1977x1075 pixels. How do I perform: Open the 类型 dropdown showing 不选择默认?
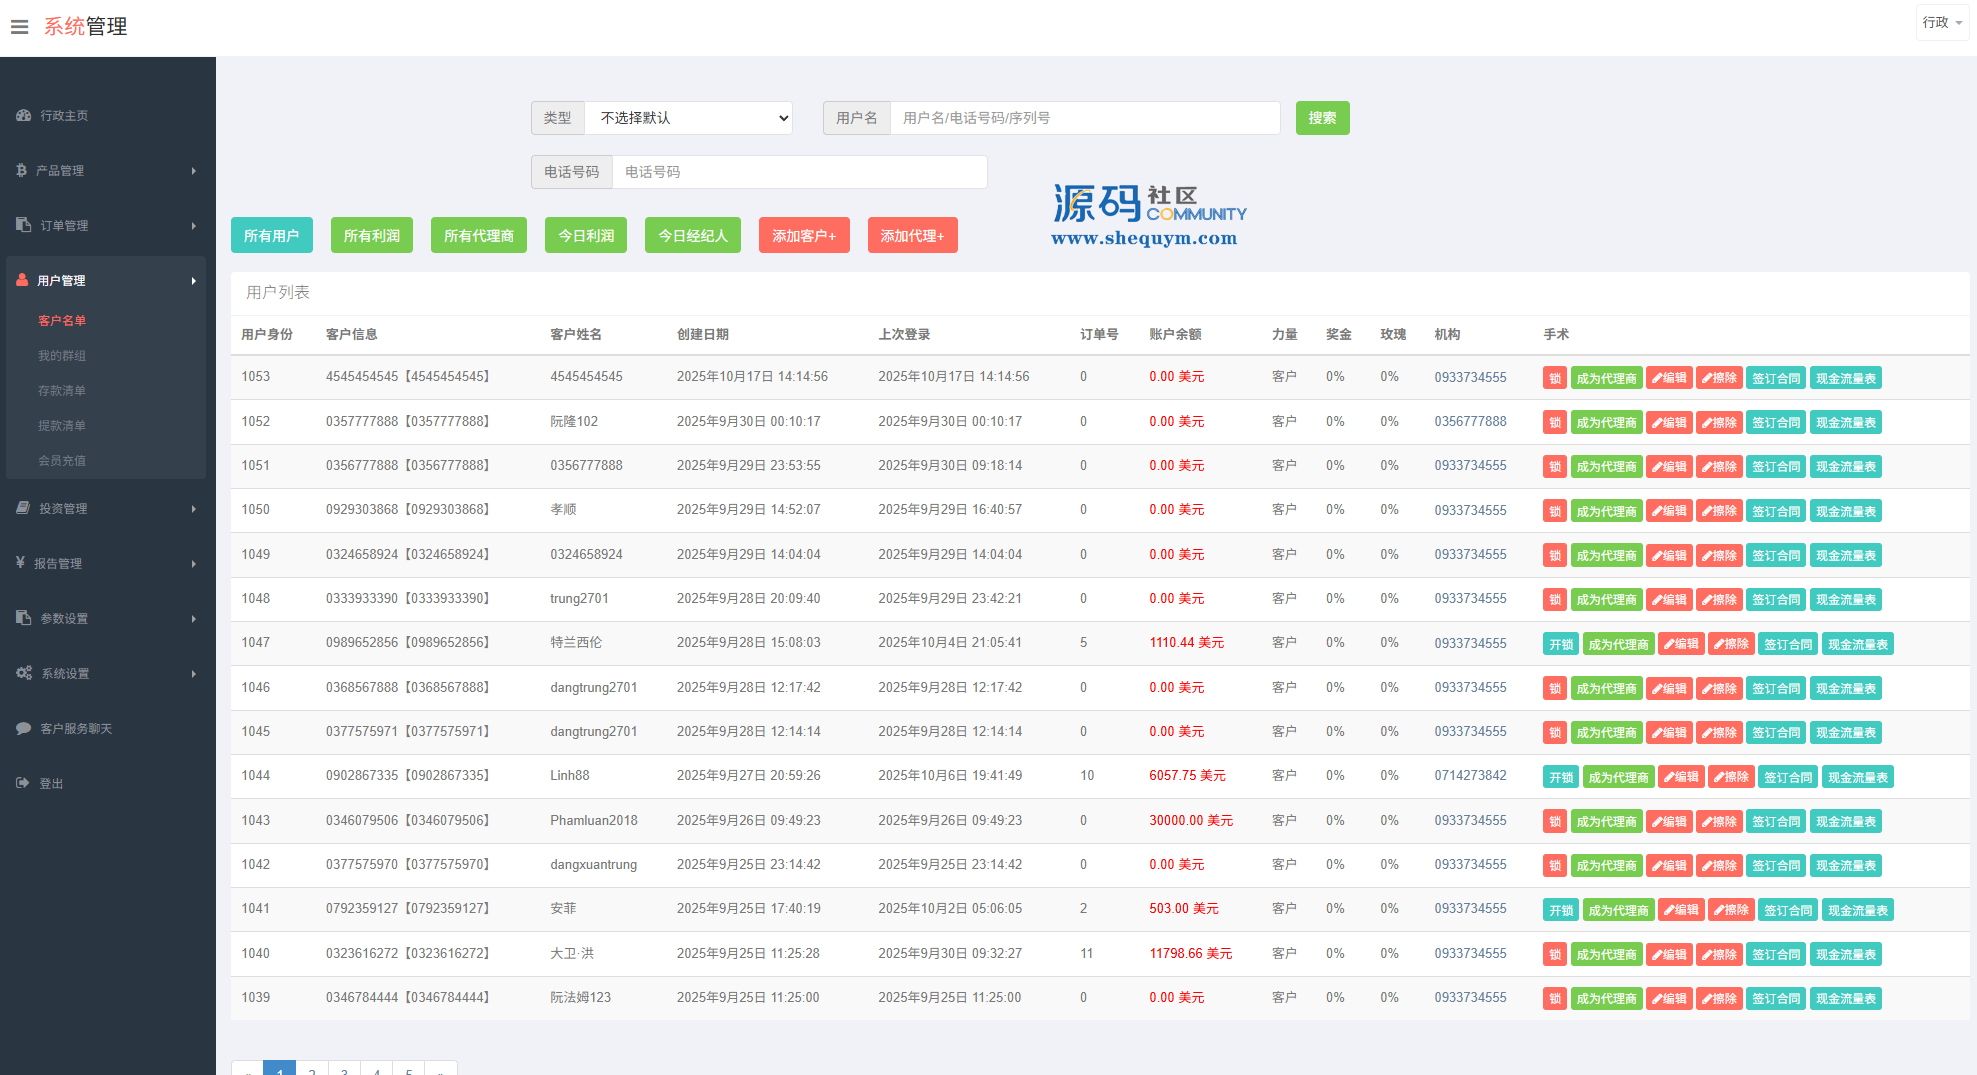[x=688, y=118]
